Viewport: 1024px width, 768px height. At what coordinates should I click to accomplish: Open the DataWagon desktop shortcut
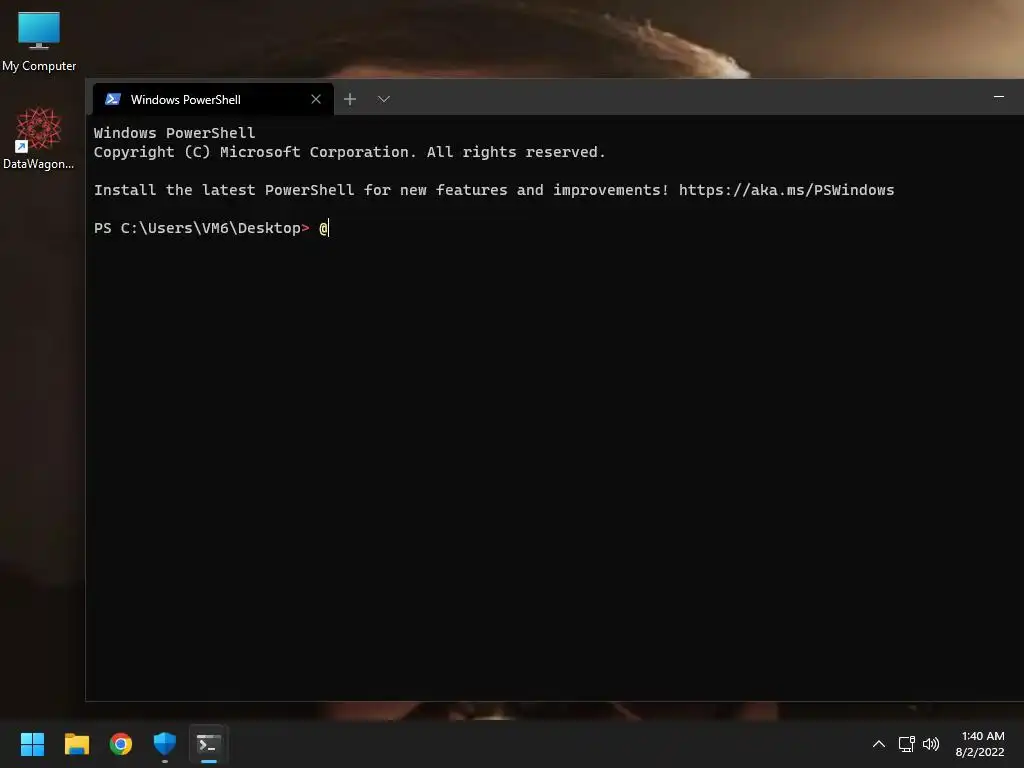[x=39, y=138]
